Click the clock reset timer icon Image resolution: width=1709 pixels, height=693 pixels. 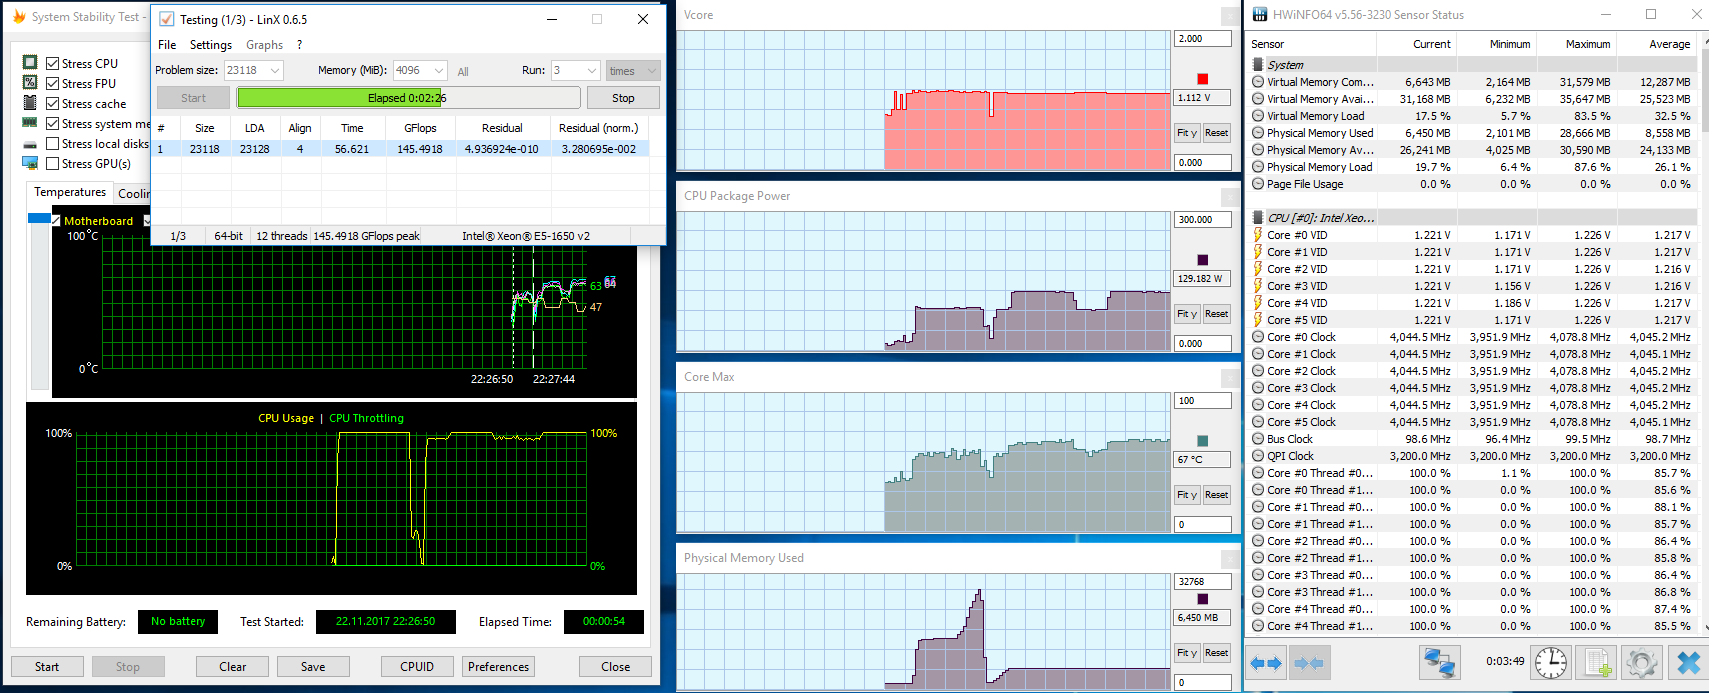pyautogui.click(x=1551, y=663)
